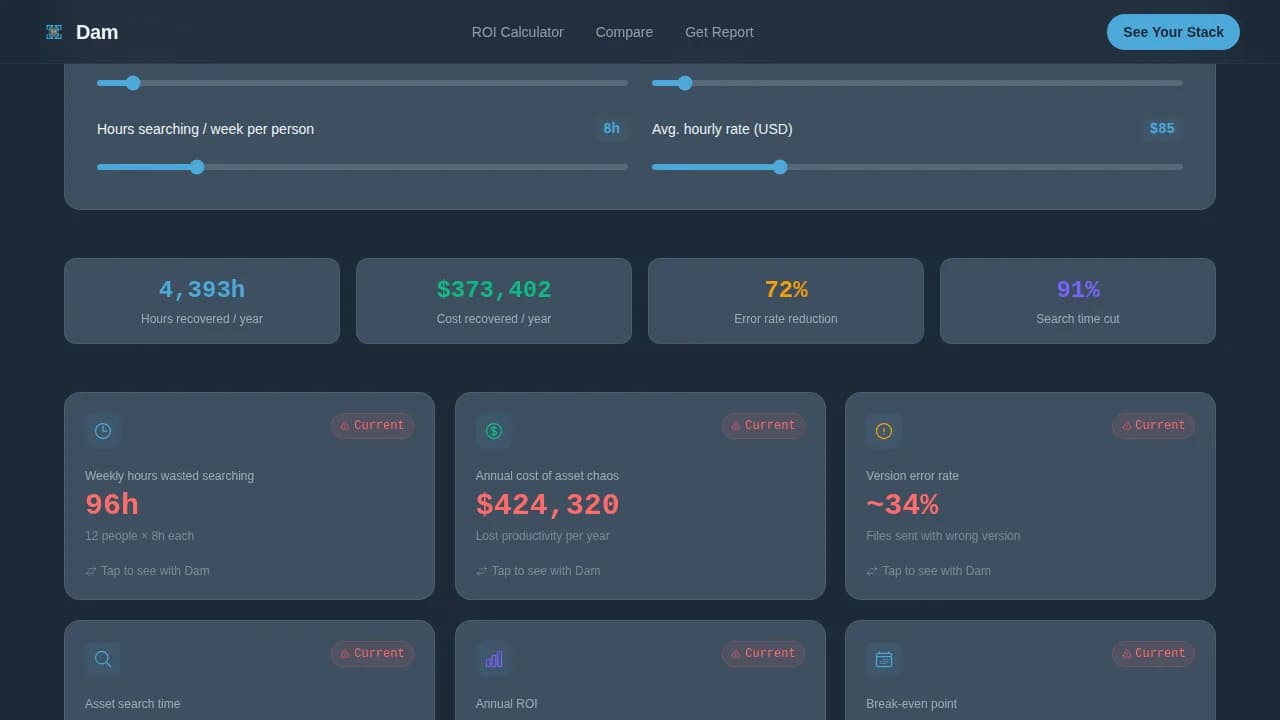Click the clock icon on weekly hours card

(x=103, y=431)
